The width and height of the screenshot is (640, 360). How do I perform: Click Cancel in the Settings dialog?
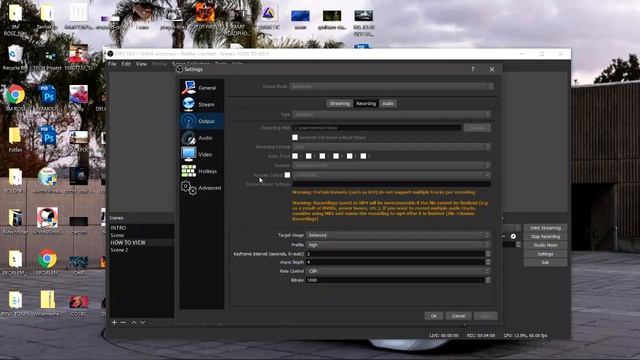point(458,316)
